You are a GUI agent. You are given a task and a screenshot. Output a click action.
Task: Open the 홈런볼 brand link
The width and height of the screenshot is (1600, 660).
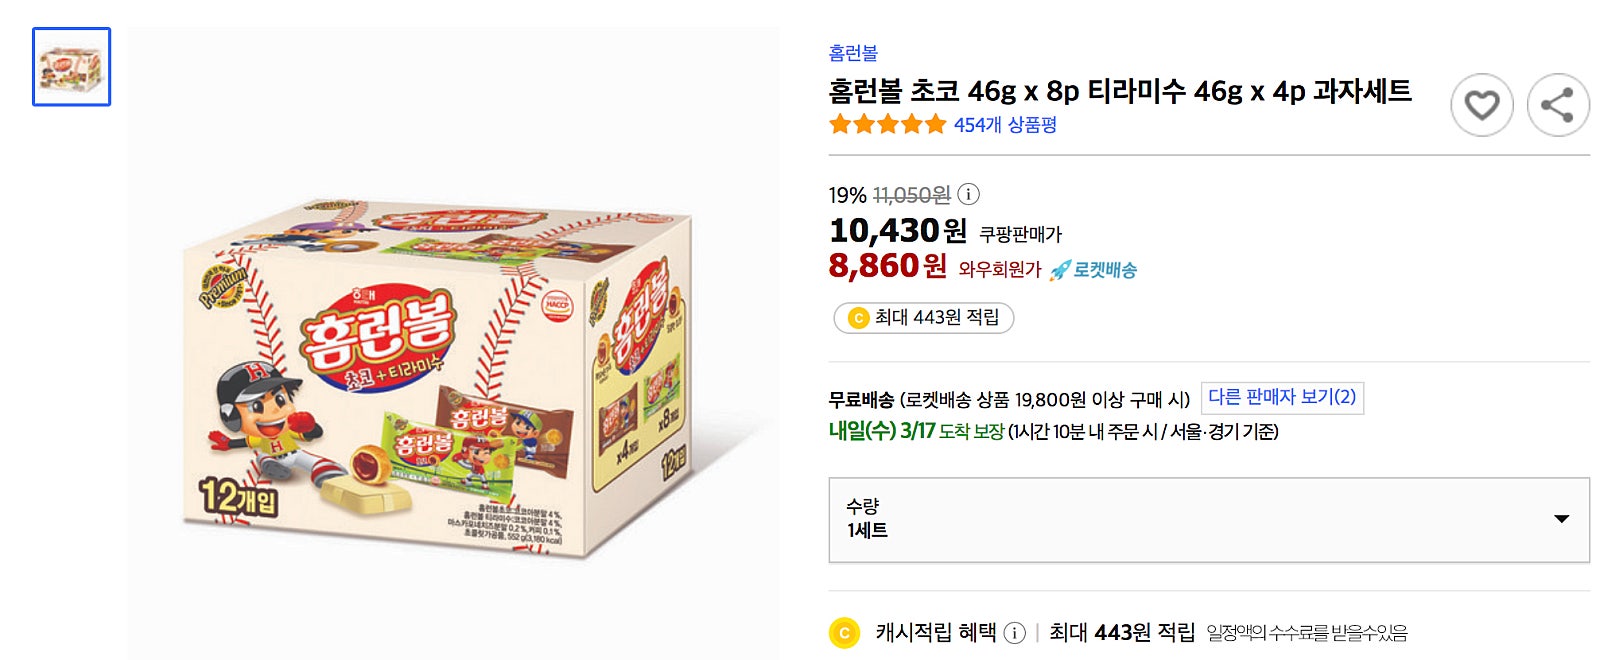[x=853, y=53]
